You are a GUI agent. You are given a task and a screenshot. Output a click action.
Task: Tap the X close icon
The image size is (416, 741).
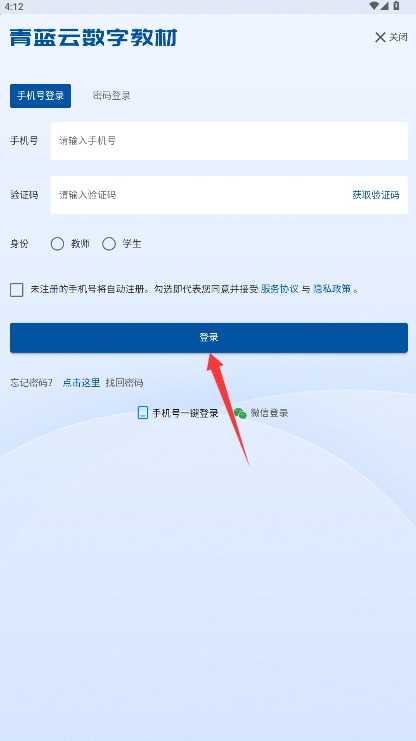pos(380,37)
